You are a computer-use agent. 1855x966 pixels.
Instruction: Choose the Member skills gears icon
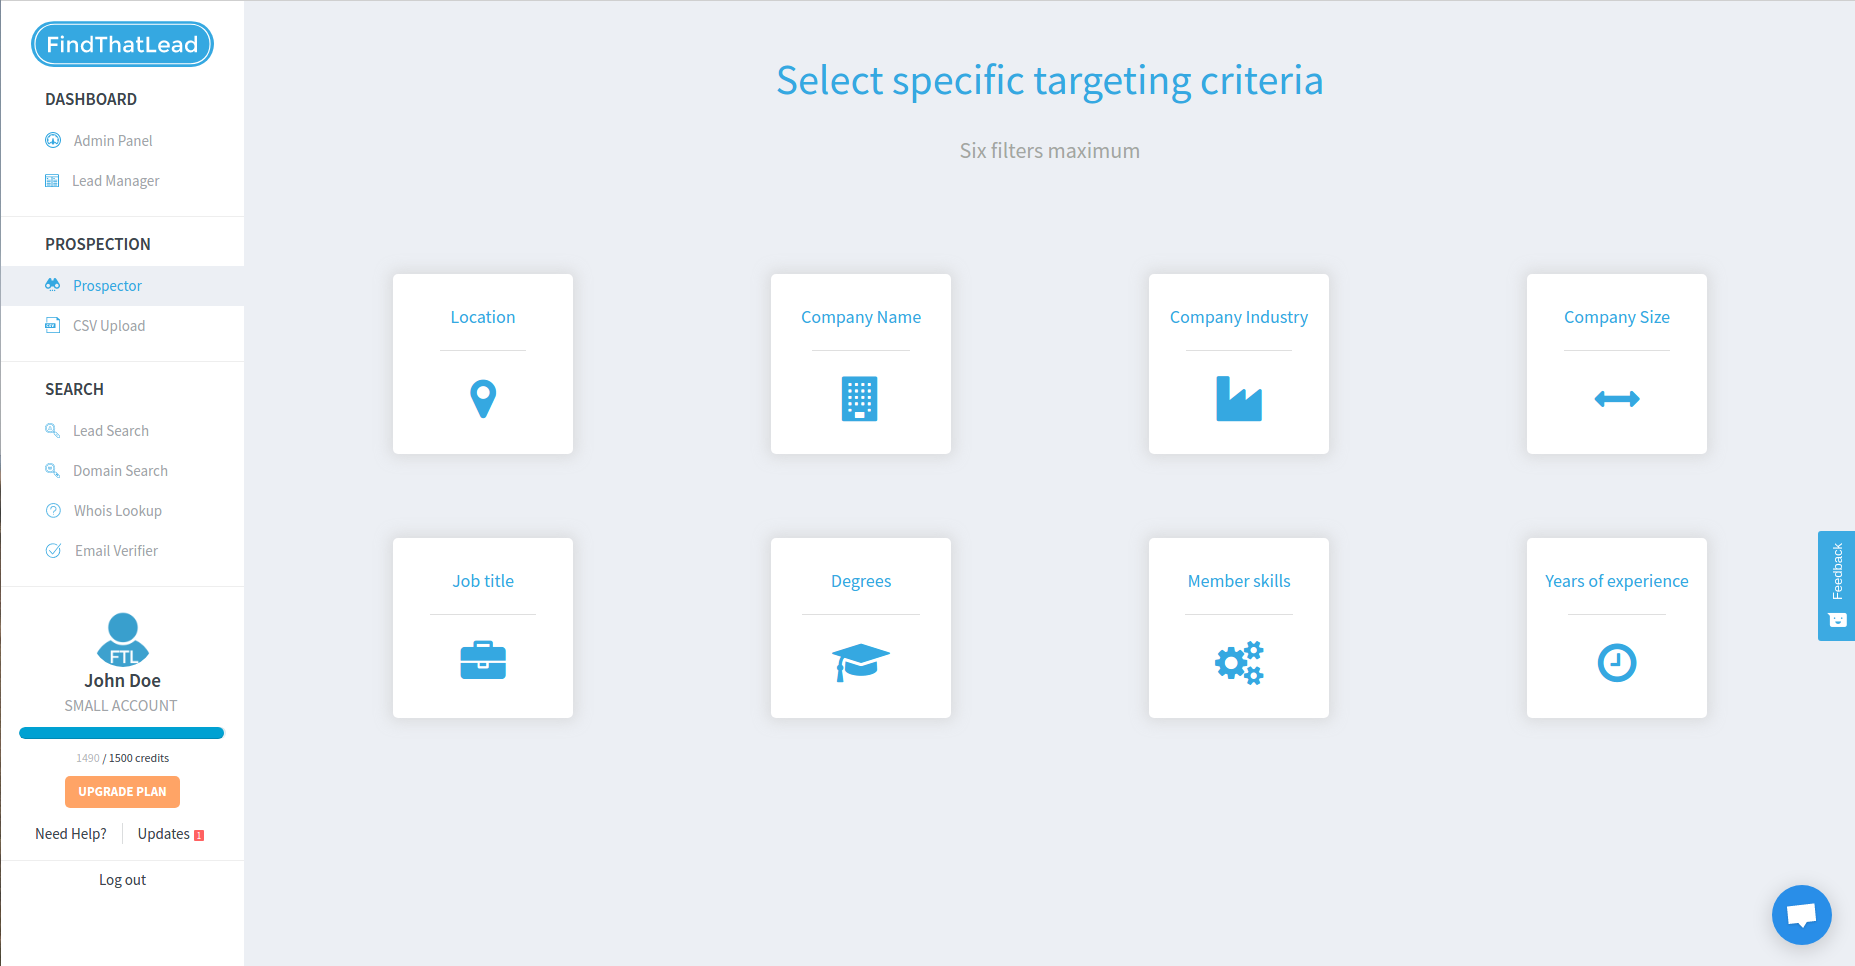coord(1238,662)
